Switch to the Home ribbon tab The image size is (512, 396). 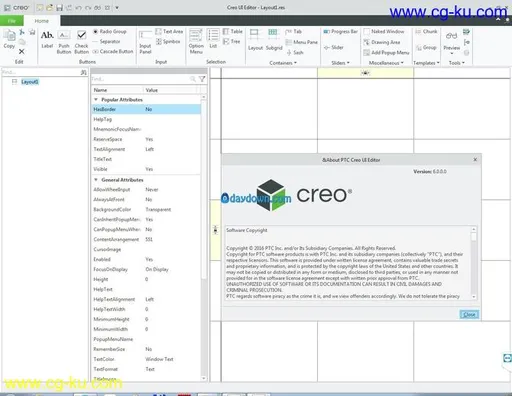click(42, 21)
